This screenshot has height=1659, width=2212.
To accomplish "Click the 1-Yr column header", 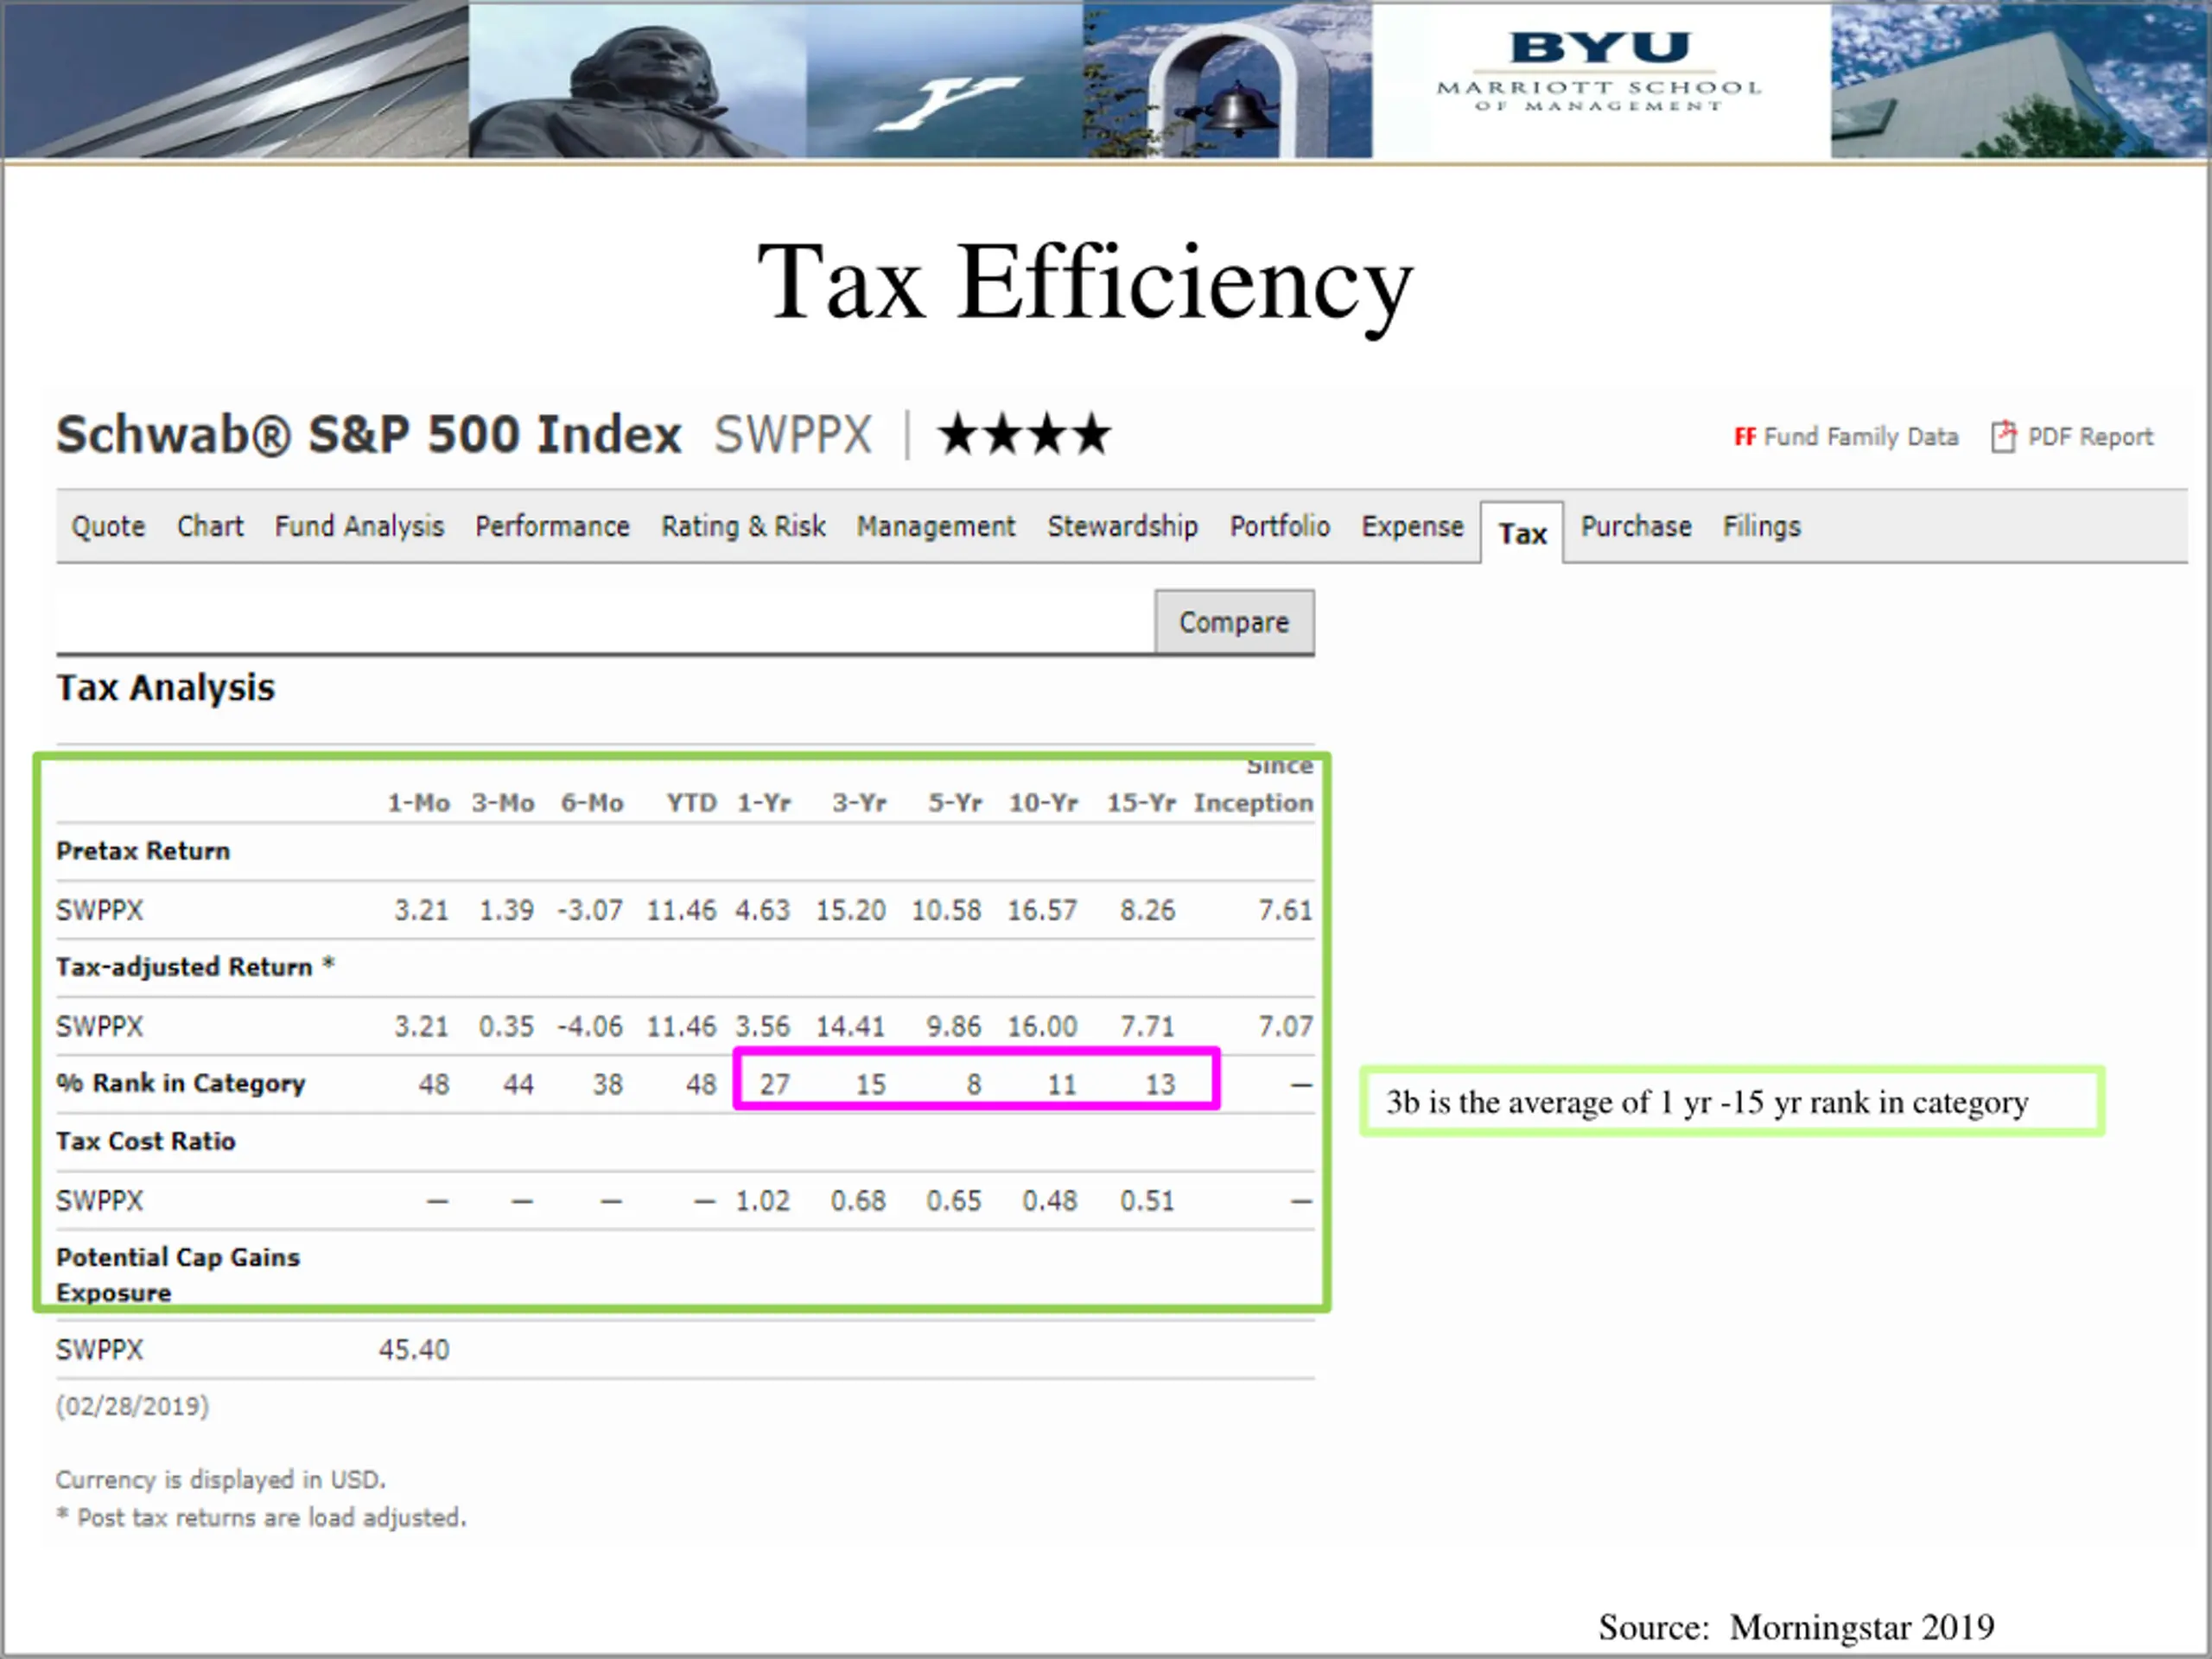I will 764,803.
